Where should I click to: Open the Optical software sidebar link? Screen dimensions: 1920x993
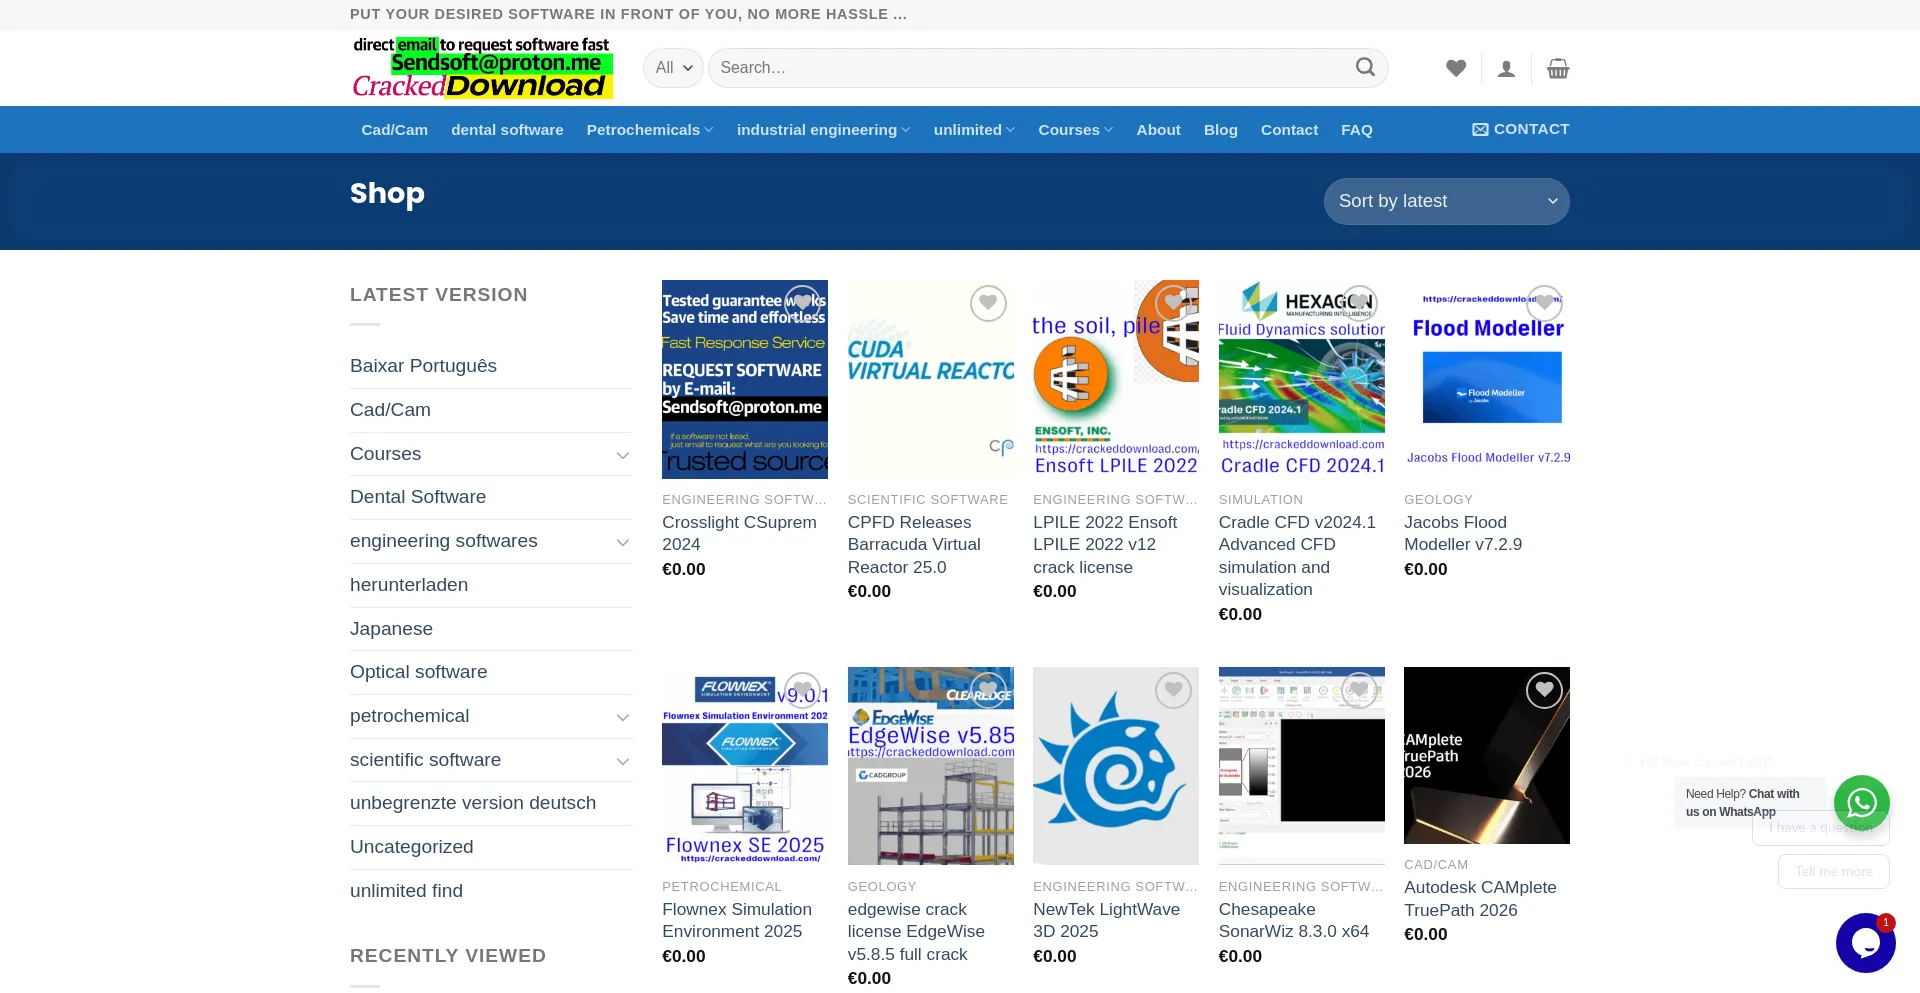418,672
